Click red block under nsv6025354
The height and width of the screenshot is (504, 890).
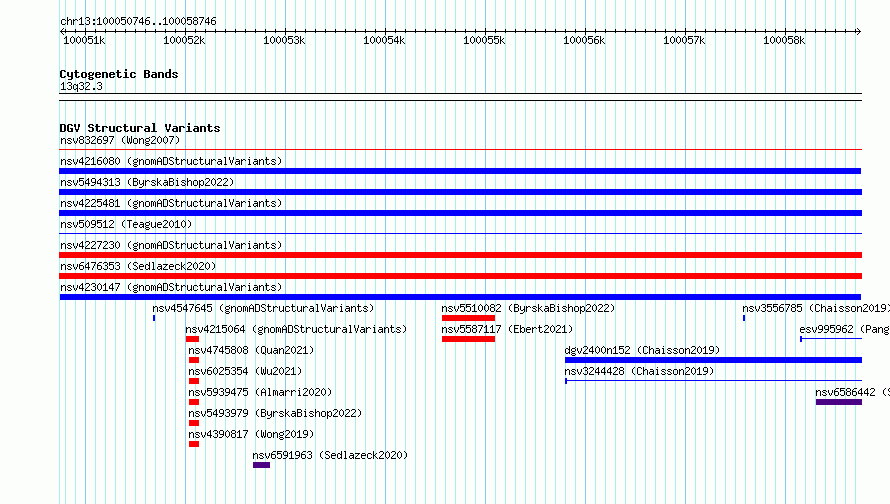coord(194,381)
